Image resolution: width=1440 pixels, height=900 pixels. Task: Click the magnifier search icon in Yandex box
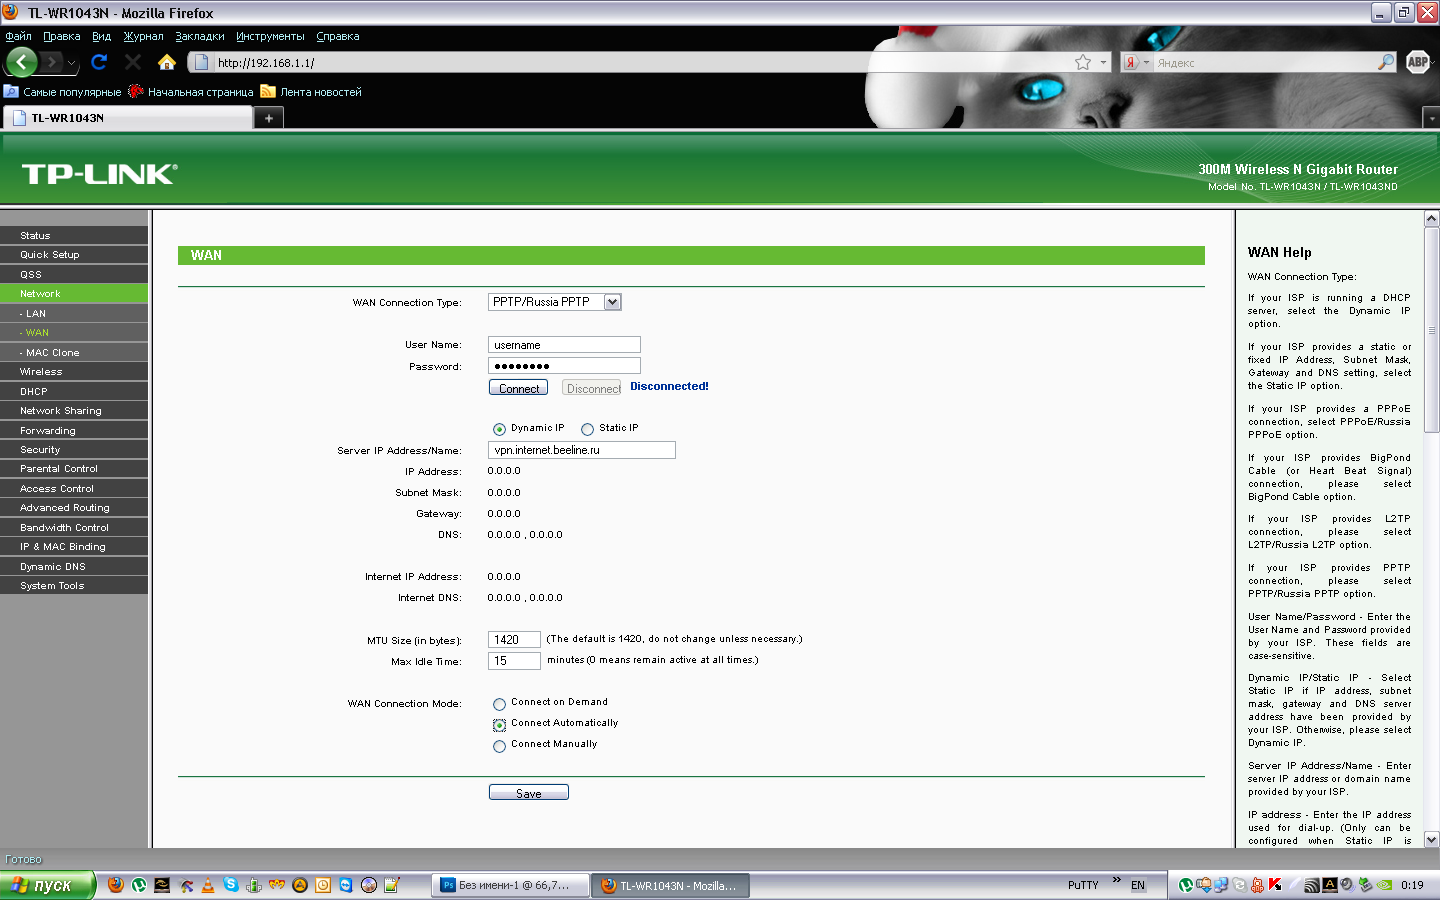tap(1386, 62)
